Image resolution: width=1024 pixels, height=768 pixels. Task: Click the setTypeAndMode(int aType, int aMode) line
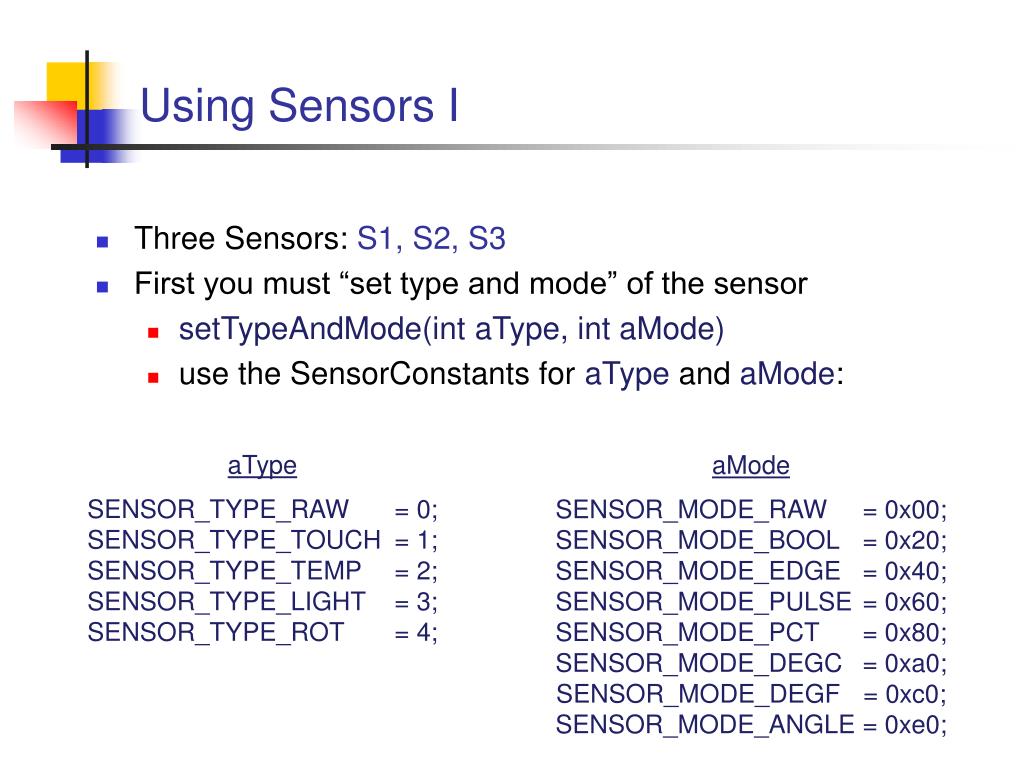point(451,330)
